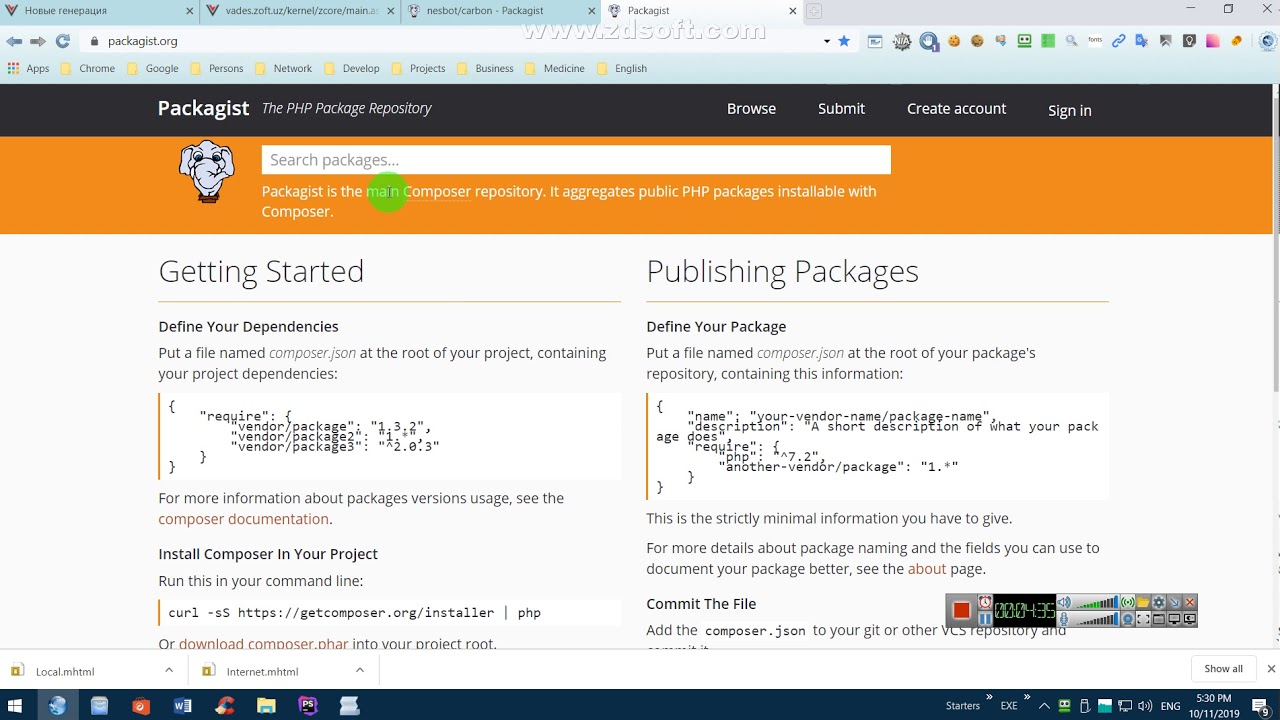
Task: Open the bookmark bar dropdown arrow
Action: tap(827, 41)
